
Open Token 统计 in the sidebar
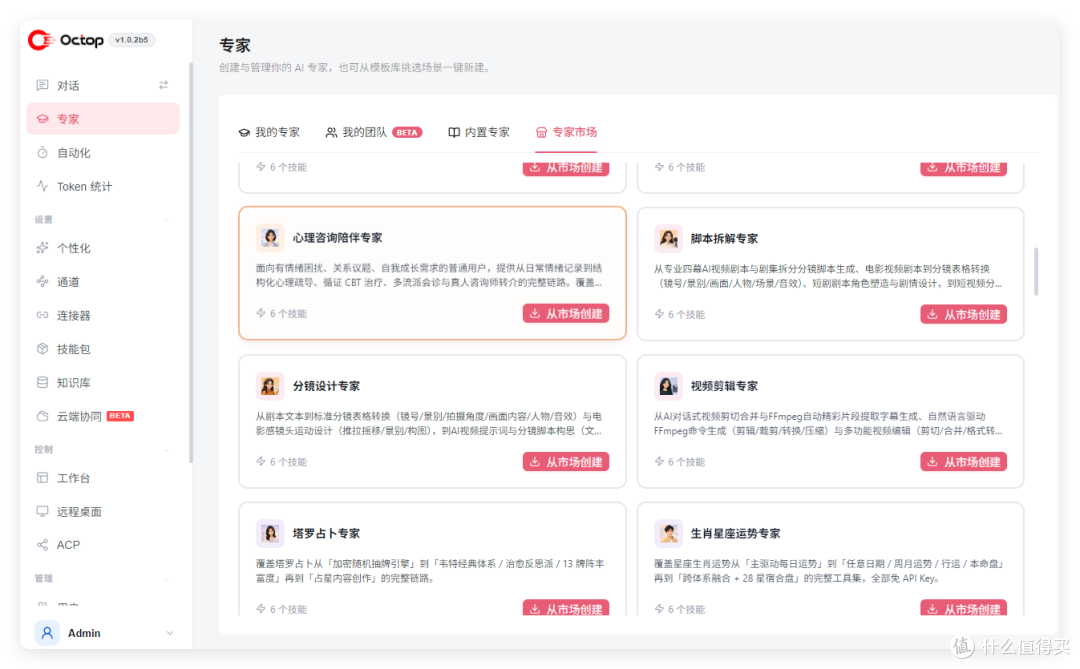103,187
